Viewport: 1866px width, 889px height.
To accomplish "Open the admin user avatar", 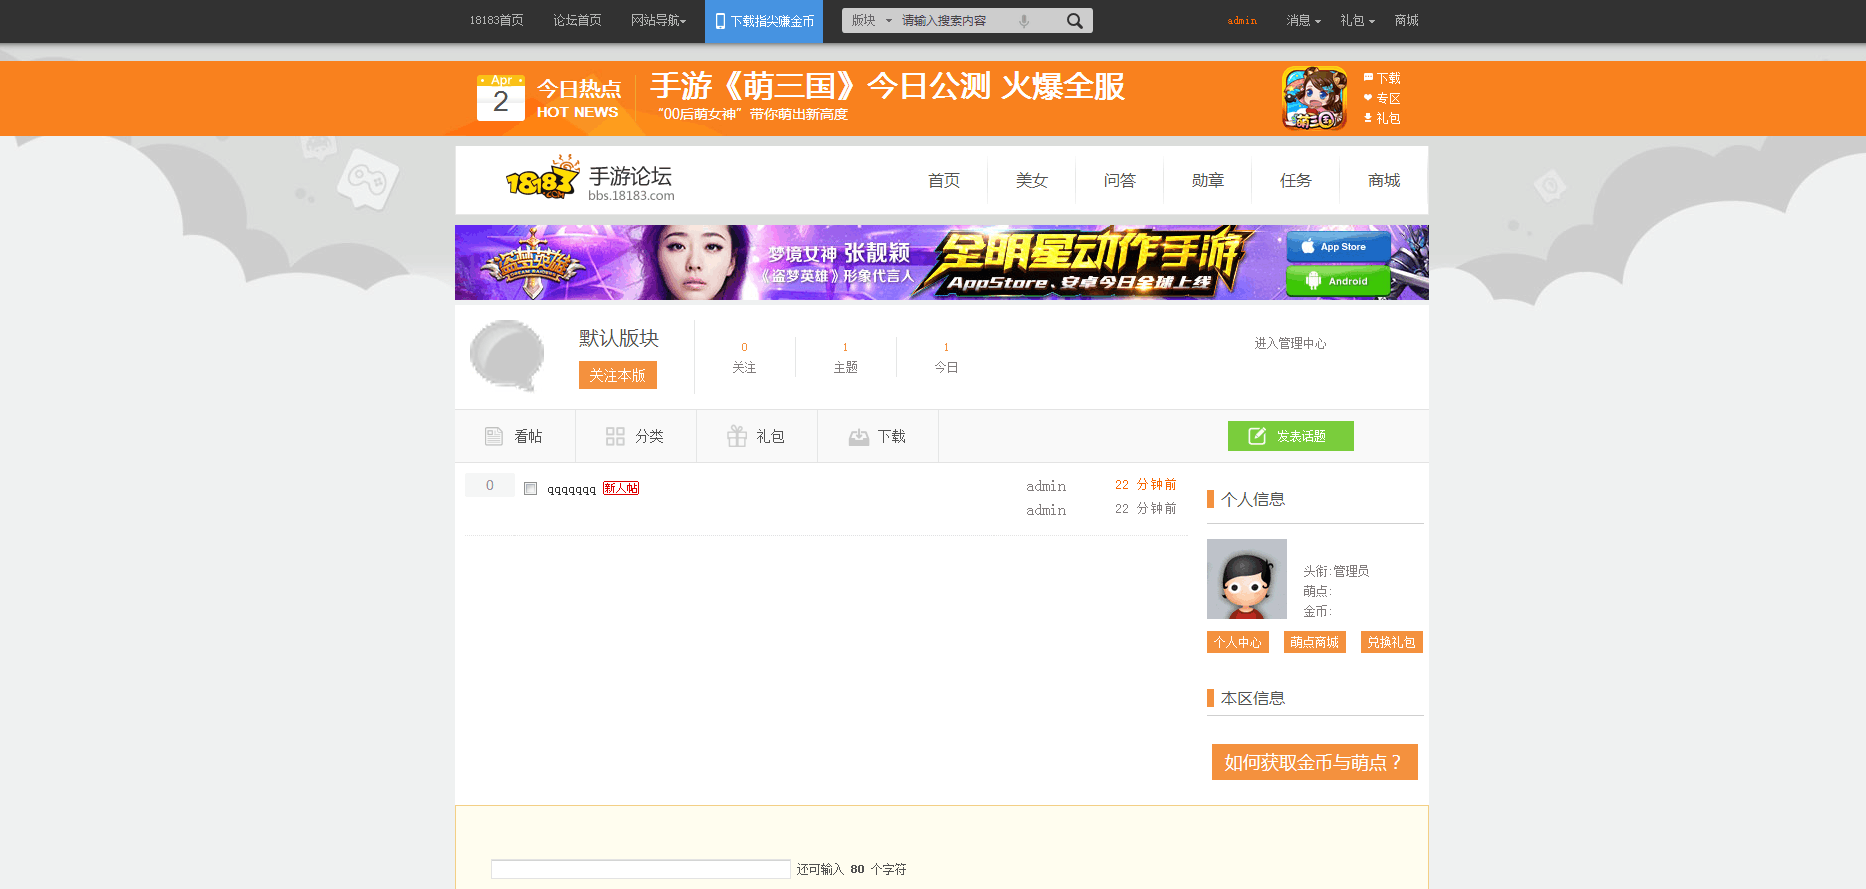I will click(1246, 579).
